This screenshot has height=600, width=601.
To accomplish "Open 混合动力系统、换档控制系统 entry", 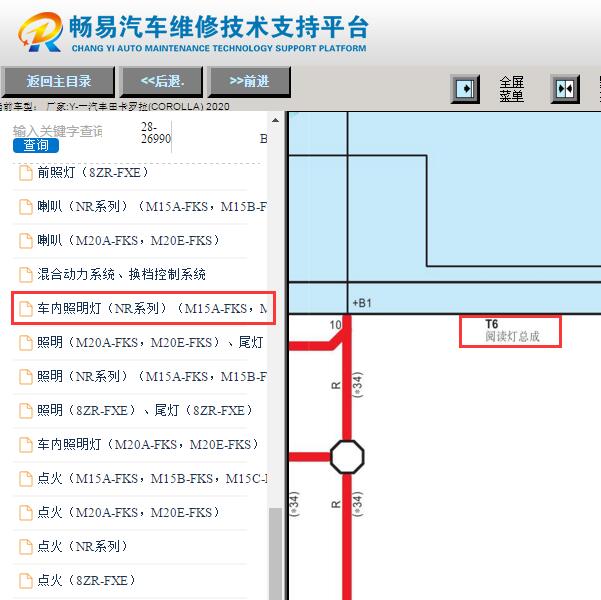I will tap(122, 275).
